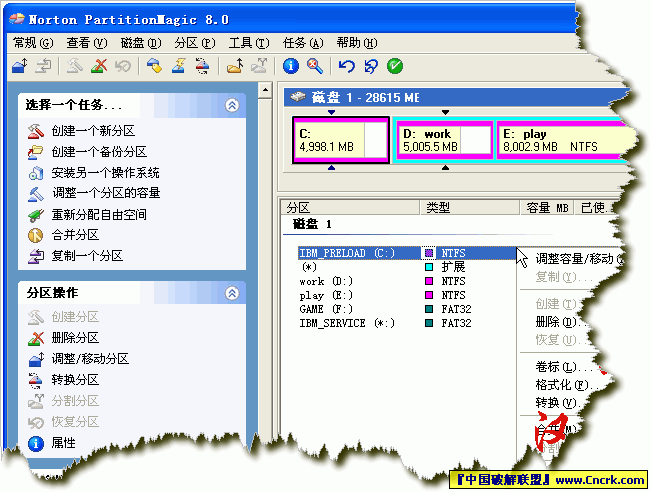
Task: Click the 磁盘 1 - 28615 MB header
Action: (457, 98)
